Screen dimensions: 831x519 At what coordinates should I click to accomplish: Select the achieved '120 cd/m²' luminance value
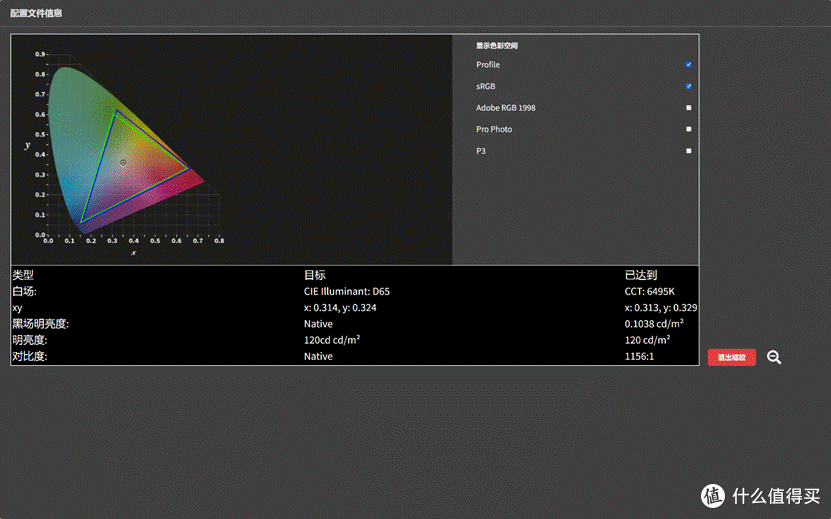[x=647, y=340]
